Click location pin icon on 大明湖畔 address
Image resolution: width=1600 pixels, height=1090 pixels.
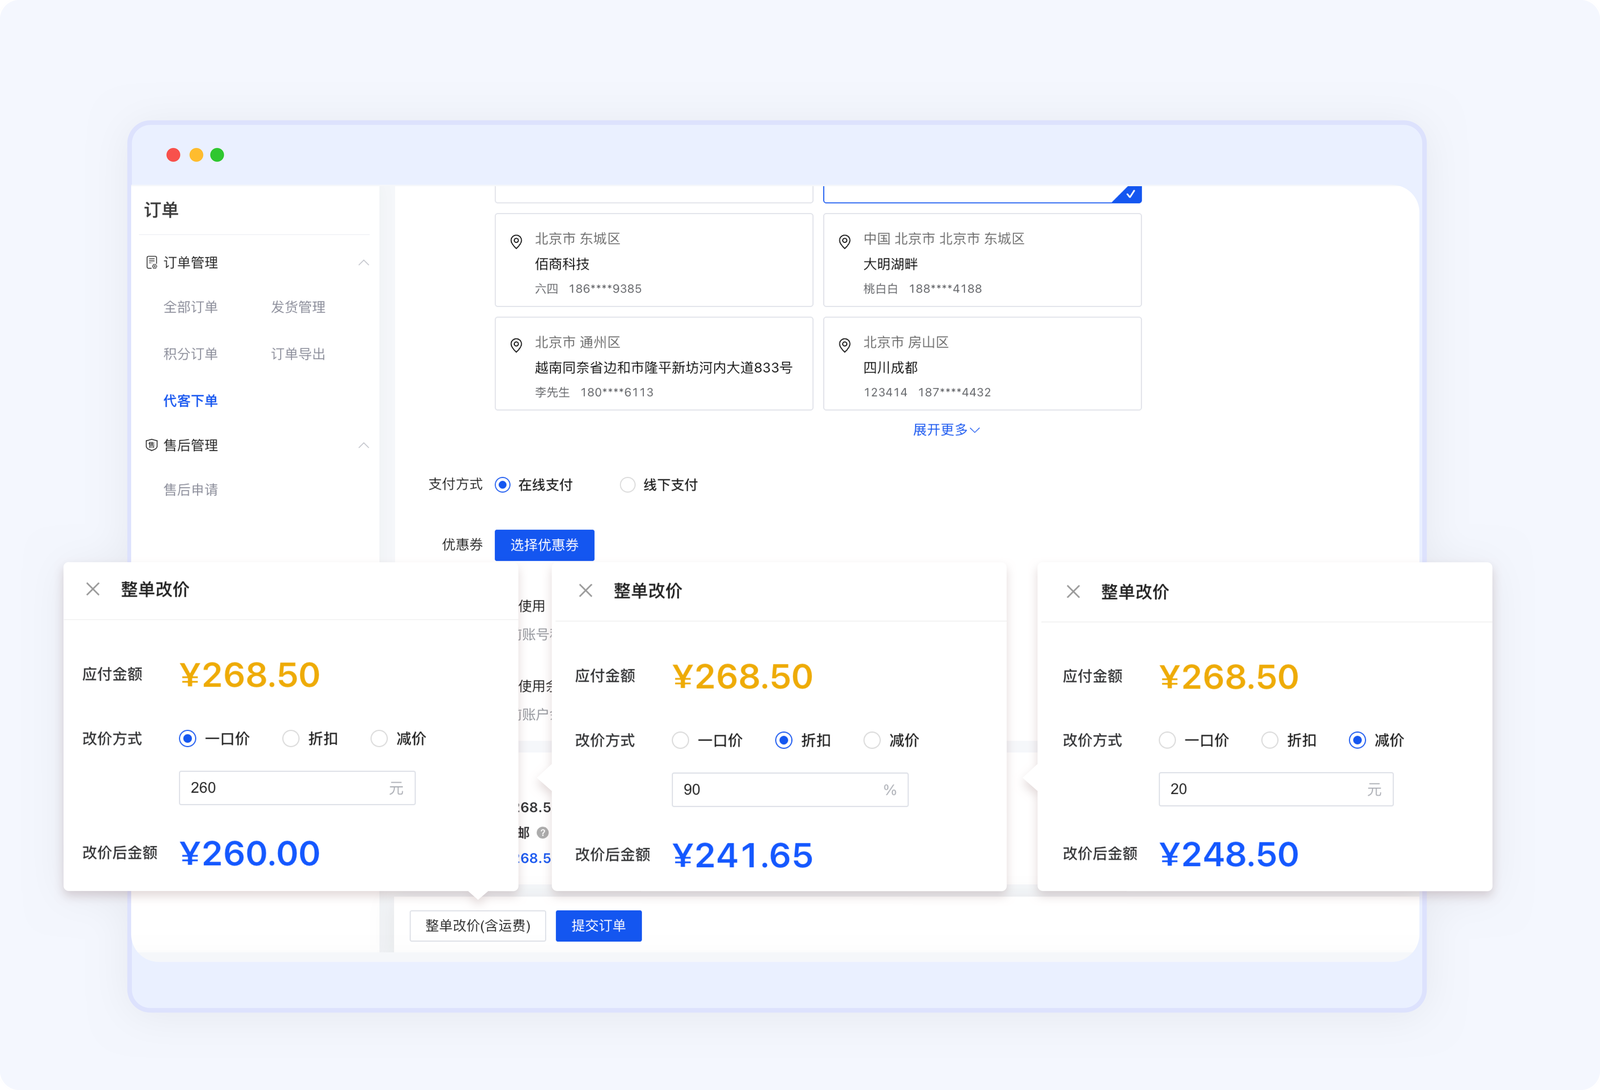845,242
